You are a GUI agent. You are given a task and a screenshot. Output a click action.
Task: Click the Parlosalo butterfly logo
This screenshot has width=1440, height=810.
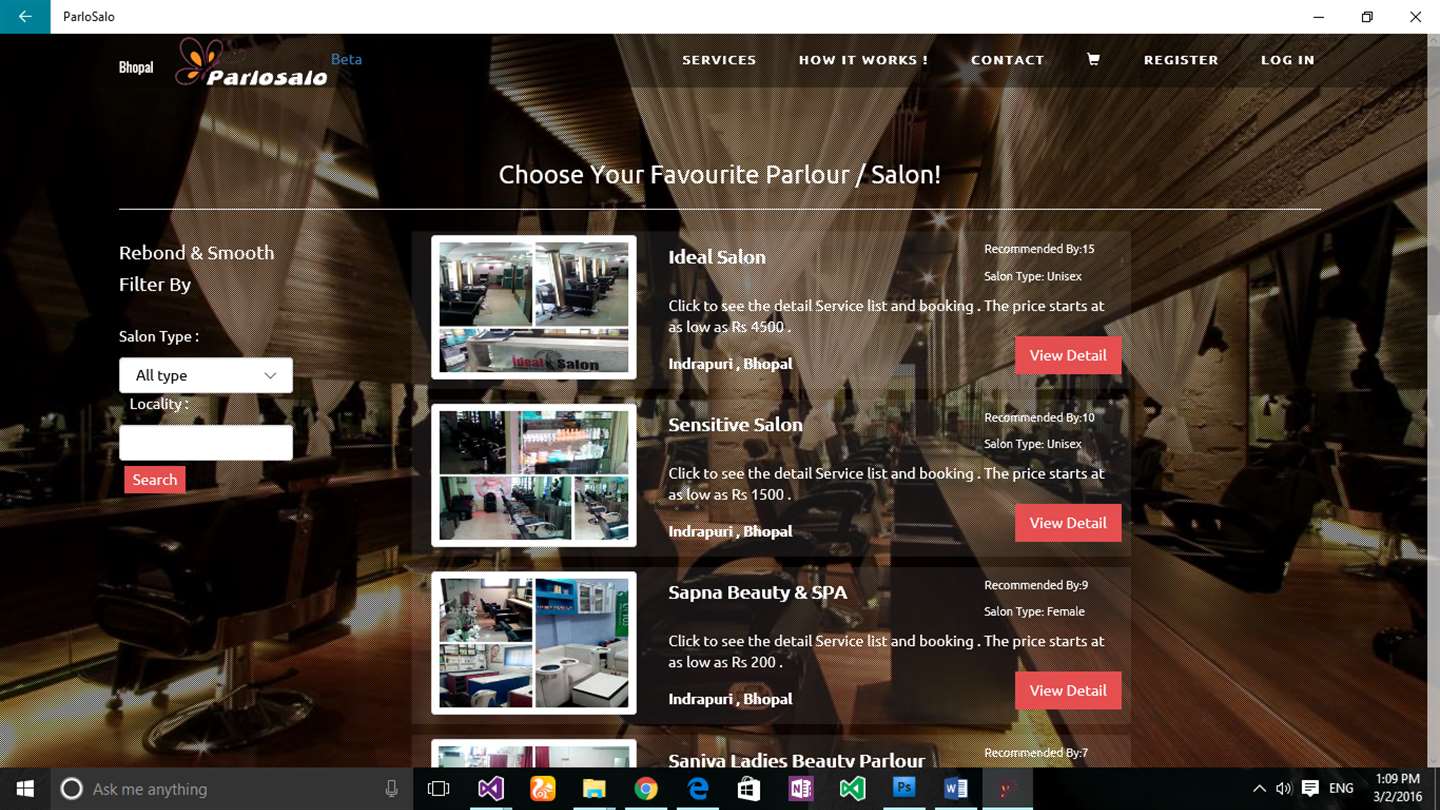[252, 63]
